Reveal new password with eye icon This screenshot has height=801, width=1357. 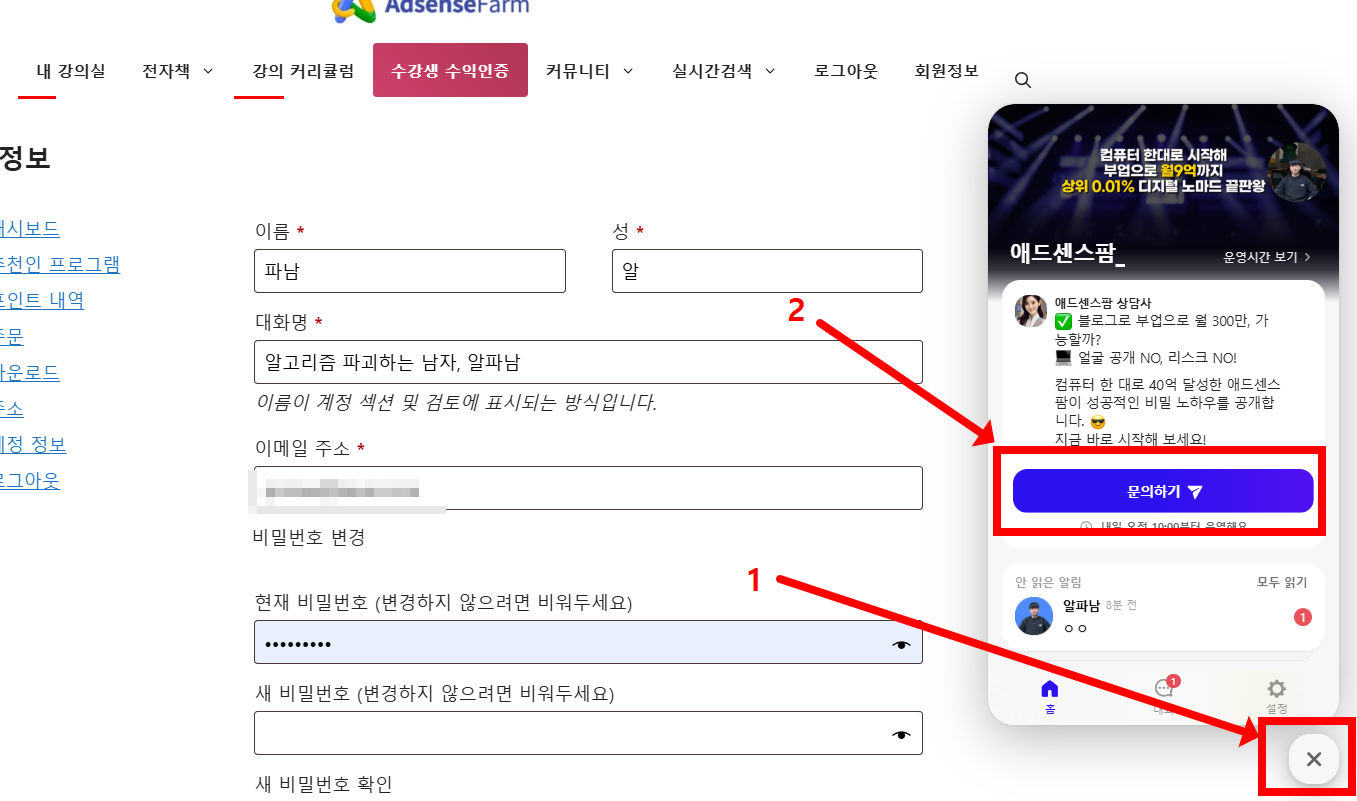point(902,736)
